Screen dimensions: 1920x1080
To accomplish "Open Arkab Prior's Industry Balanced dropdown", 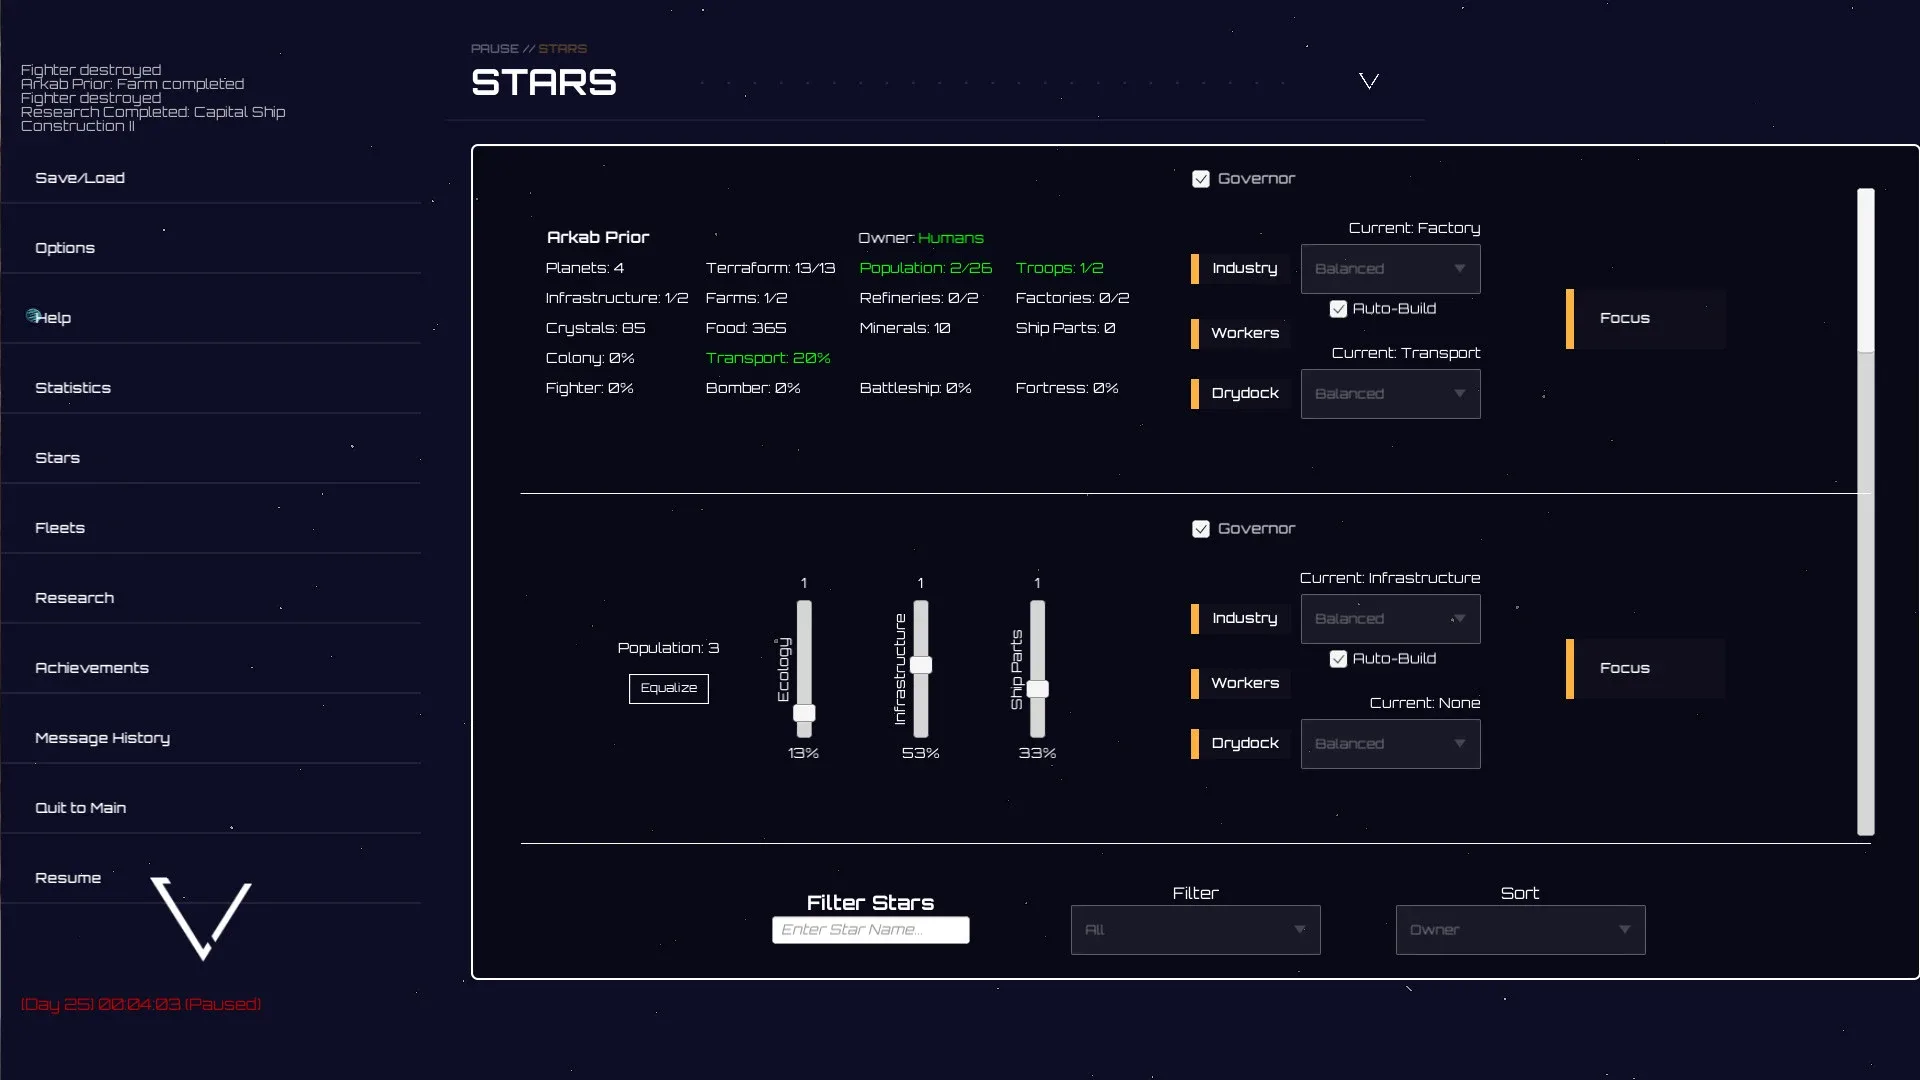I will coord(1390,269).
